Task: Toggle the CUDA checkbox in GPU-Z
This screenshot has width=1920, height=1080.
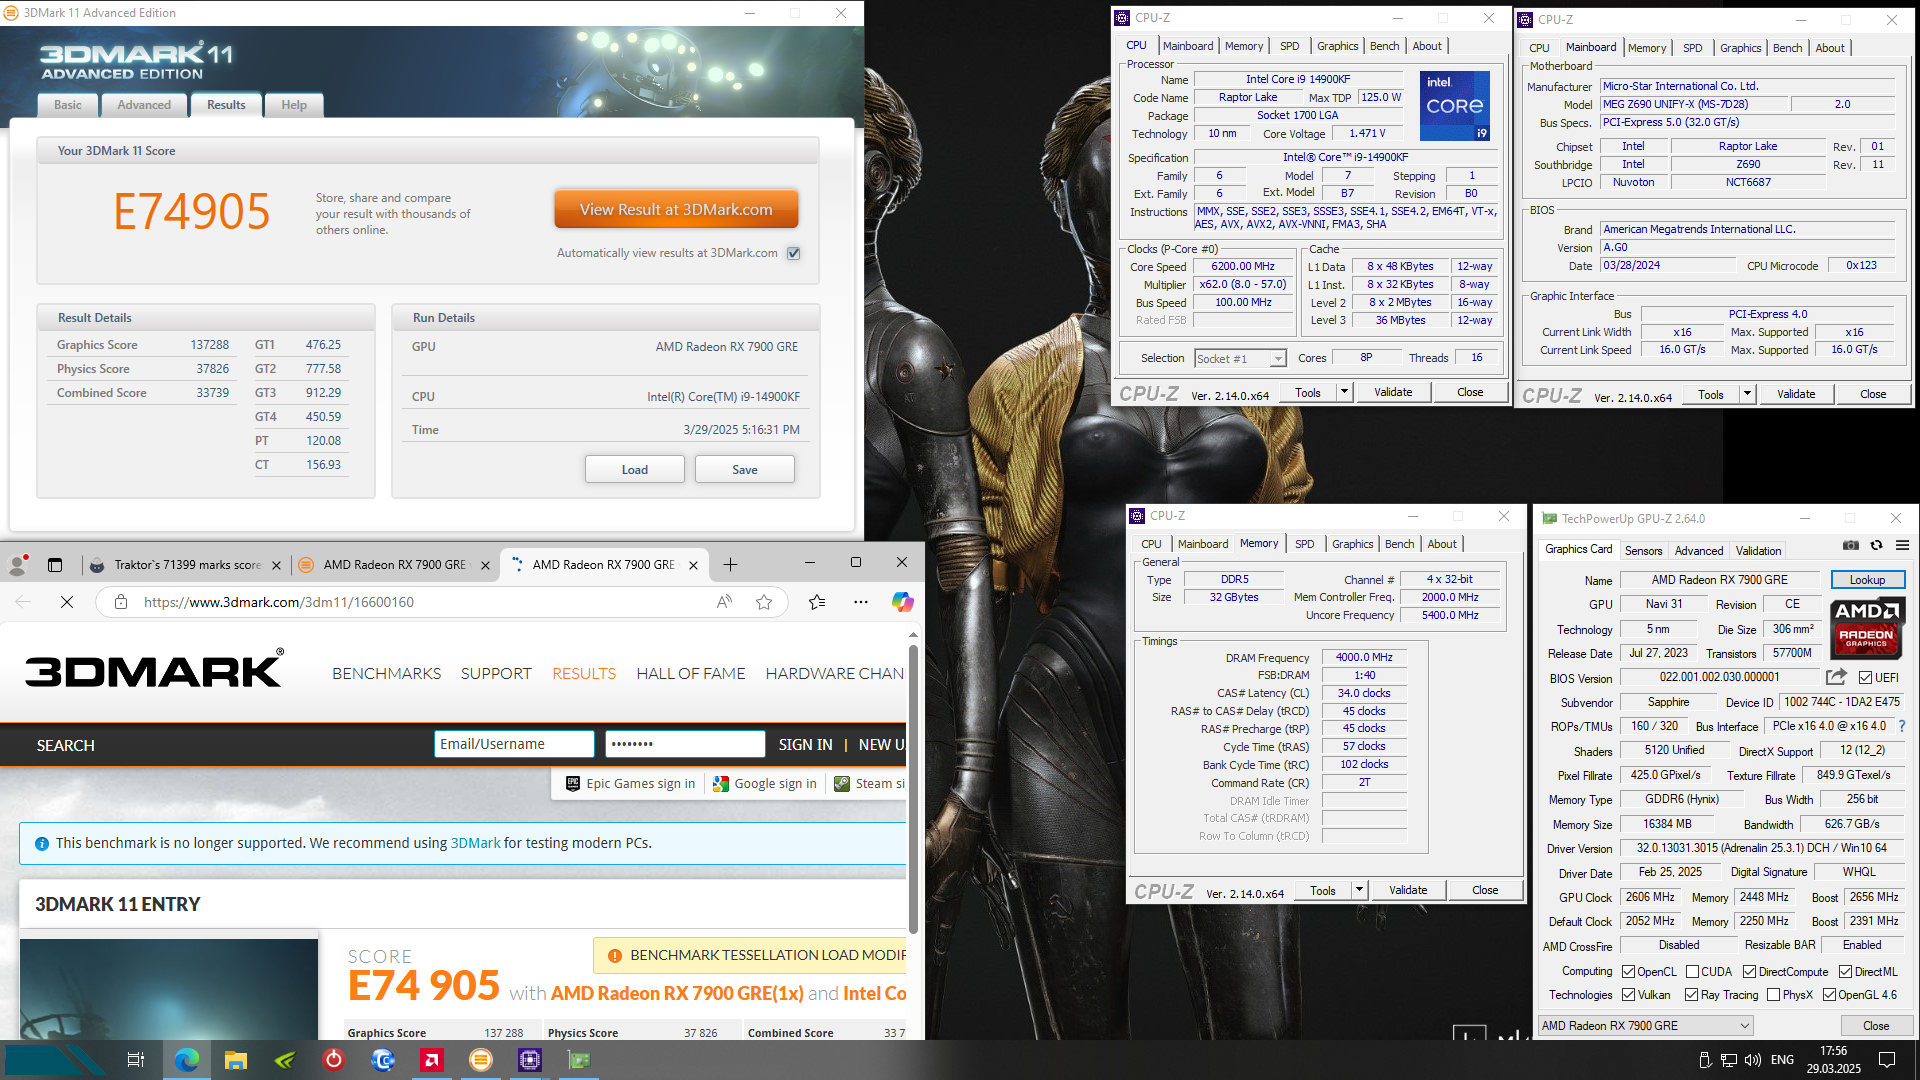Action: click(1692, 972)
